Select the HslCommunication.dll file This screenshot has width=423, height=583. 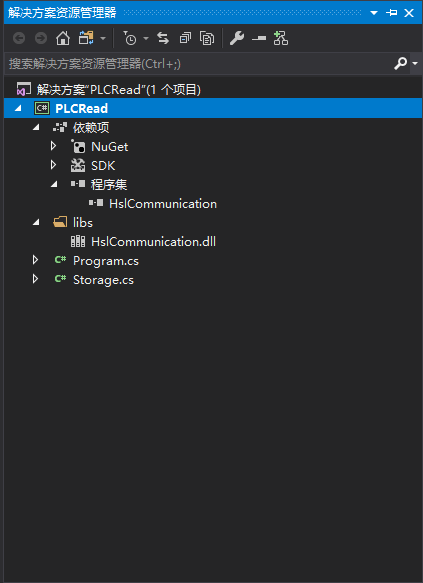[x=154, y=242]
